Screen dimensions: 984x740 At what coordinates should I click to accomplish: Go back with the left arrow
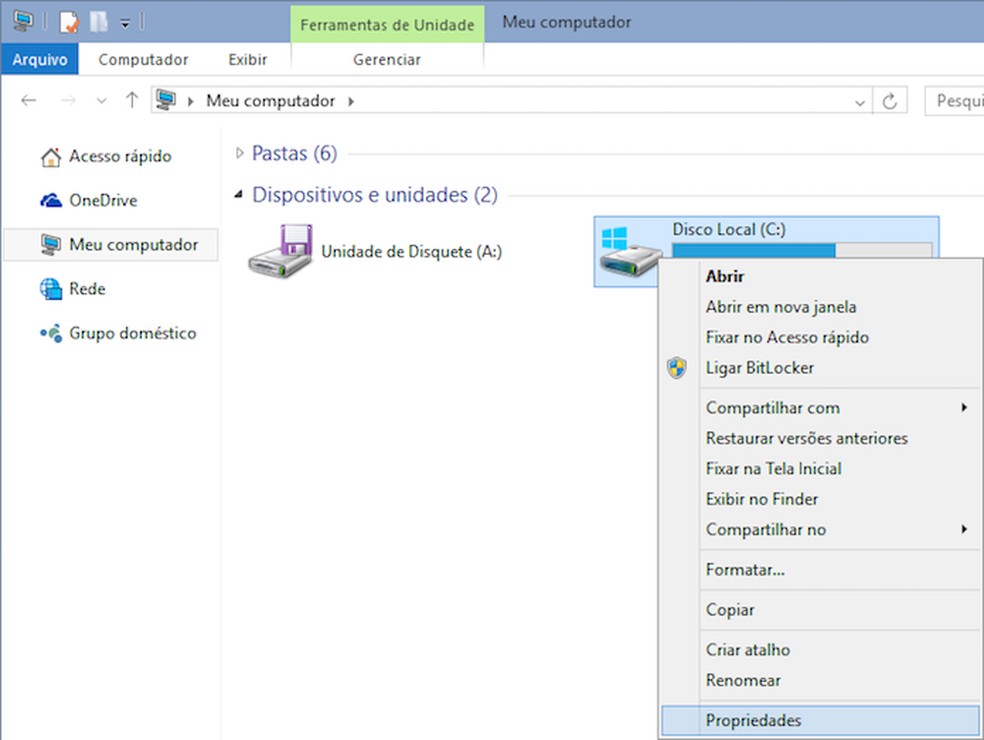(29, 100)
